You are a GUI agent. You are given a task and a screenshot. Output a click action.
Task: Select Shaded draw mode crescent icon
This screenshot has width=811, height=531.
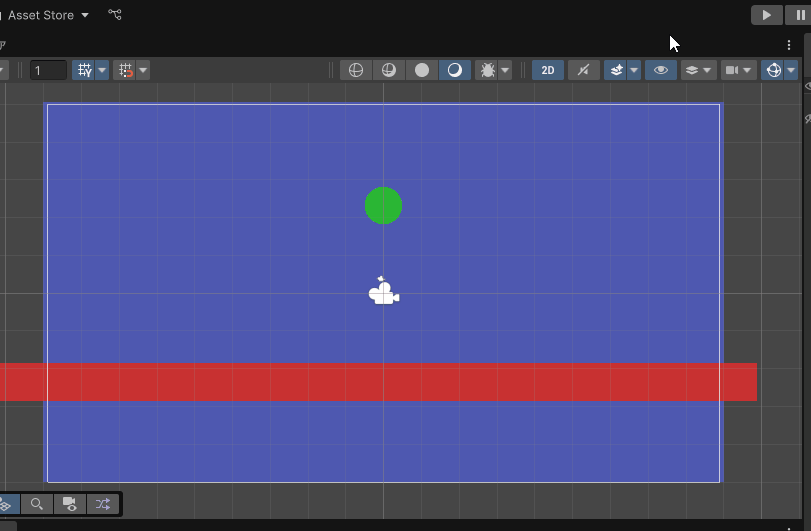[x=455, y=70]
